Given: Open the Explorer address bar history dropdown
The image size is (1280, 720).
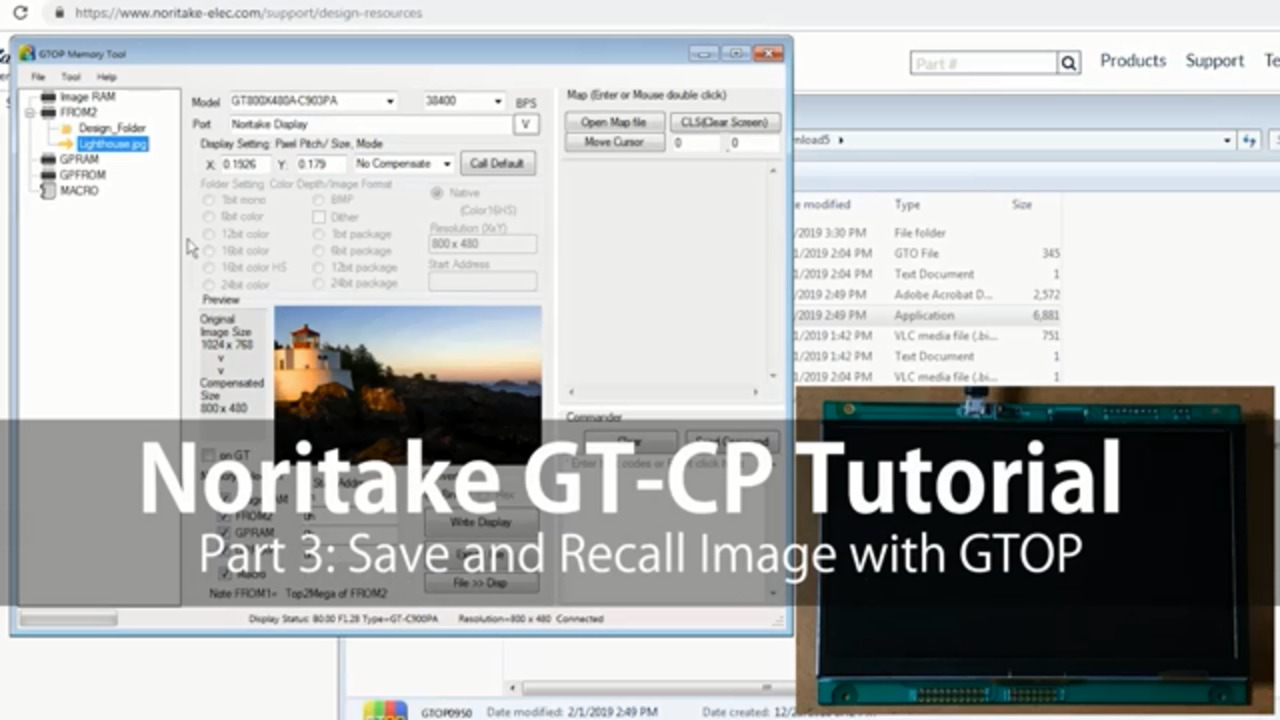Looking at the screenshot, I should click(1227, 141).
